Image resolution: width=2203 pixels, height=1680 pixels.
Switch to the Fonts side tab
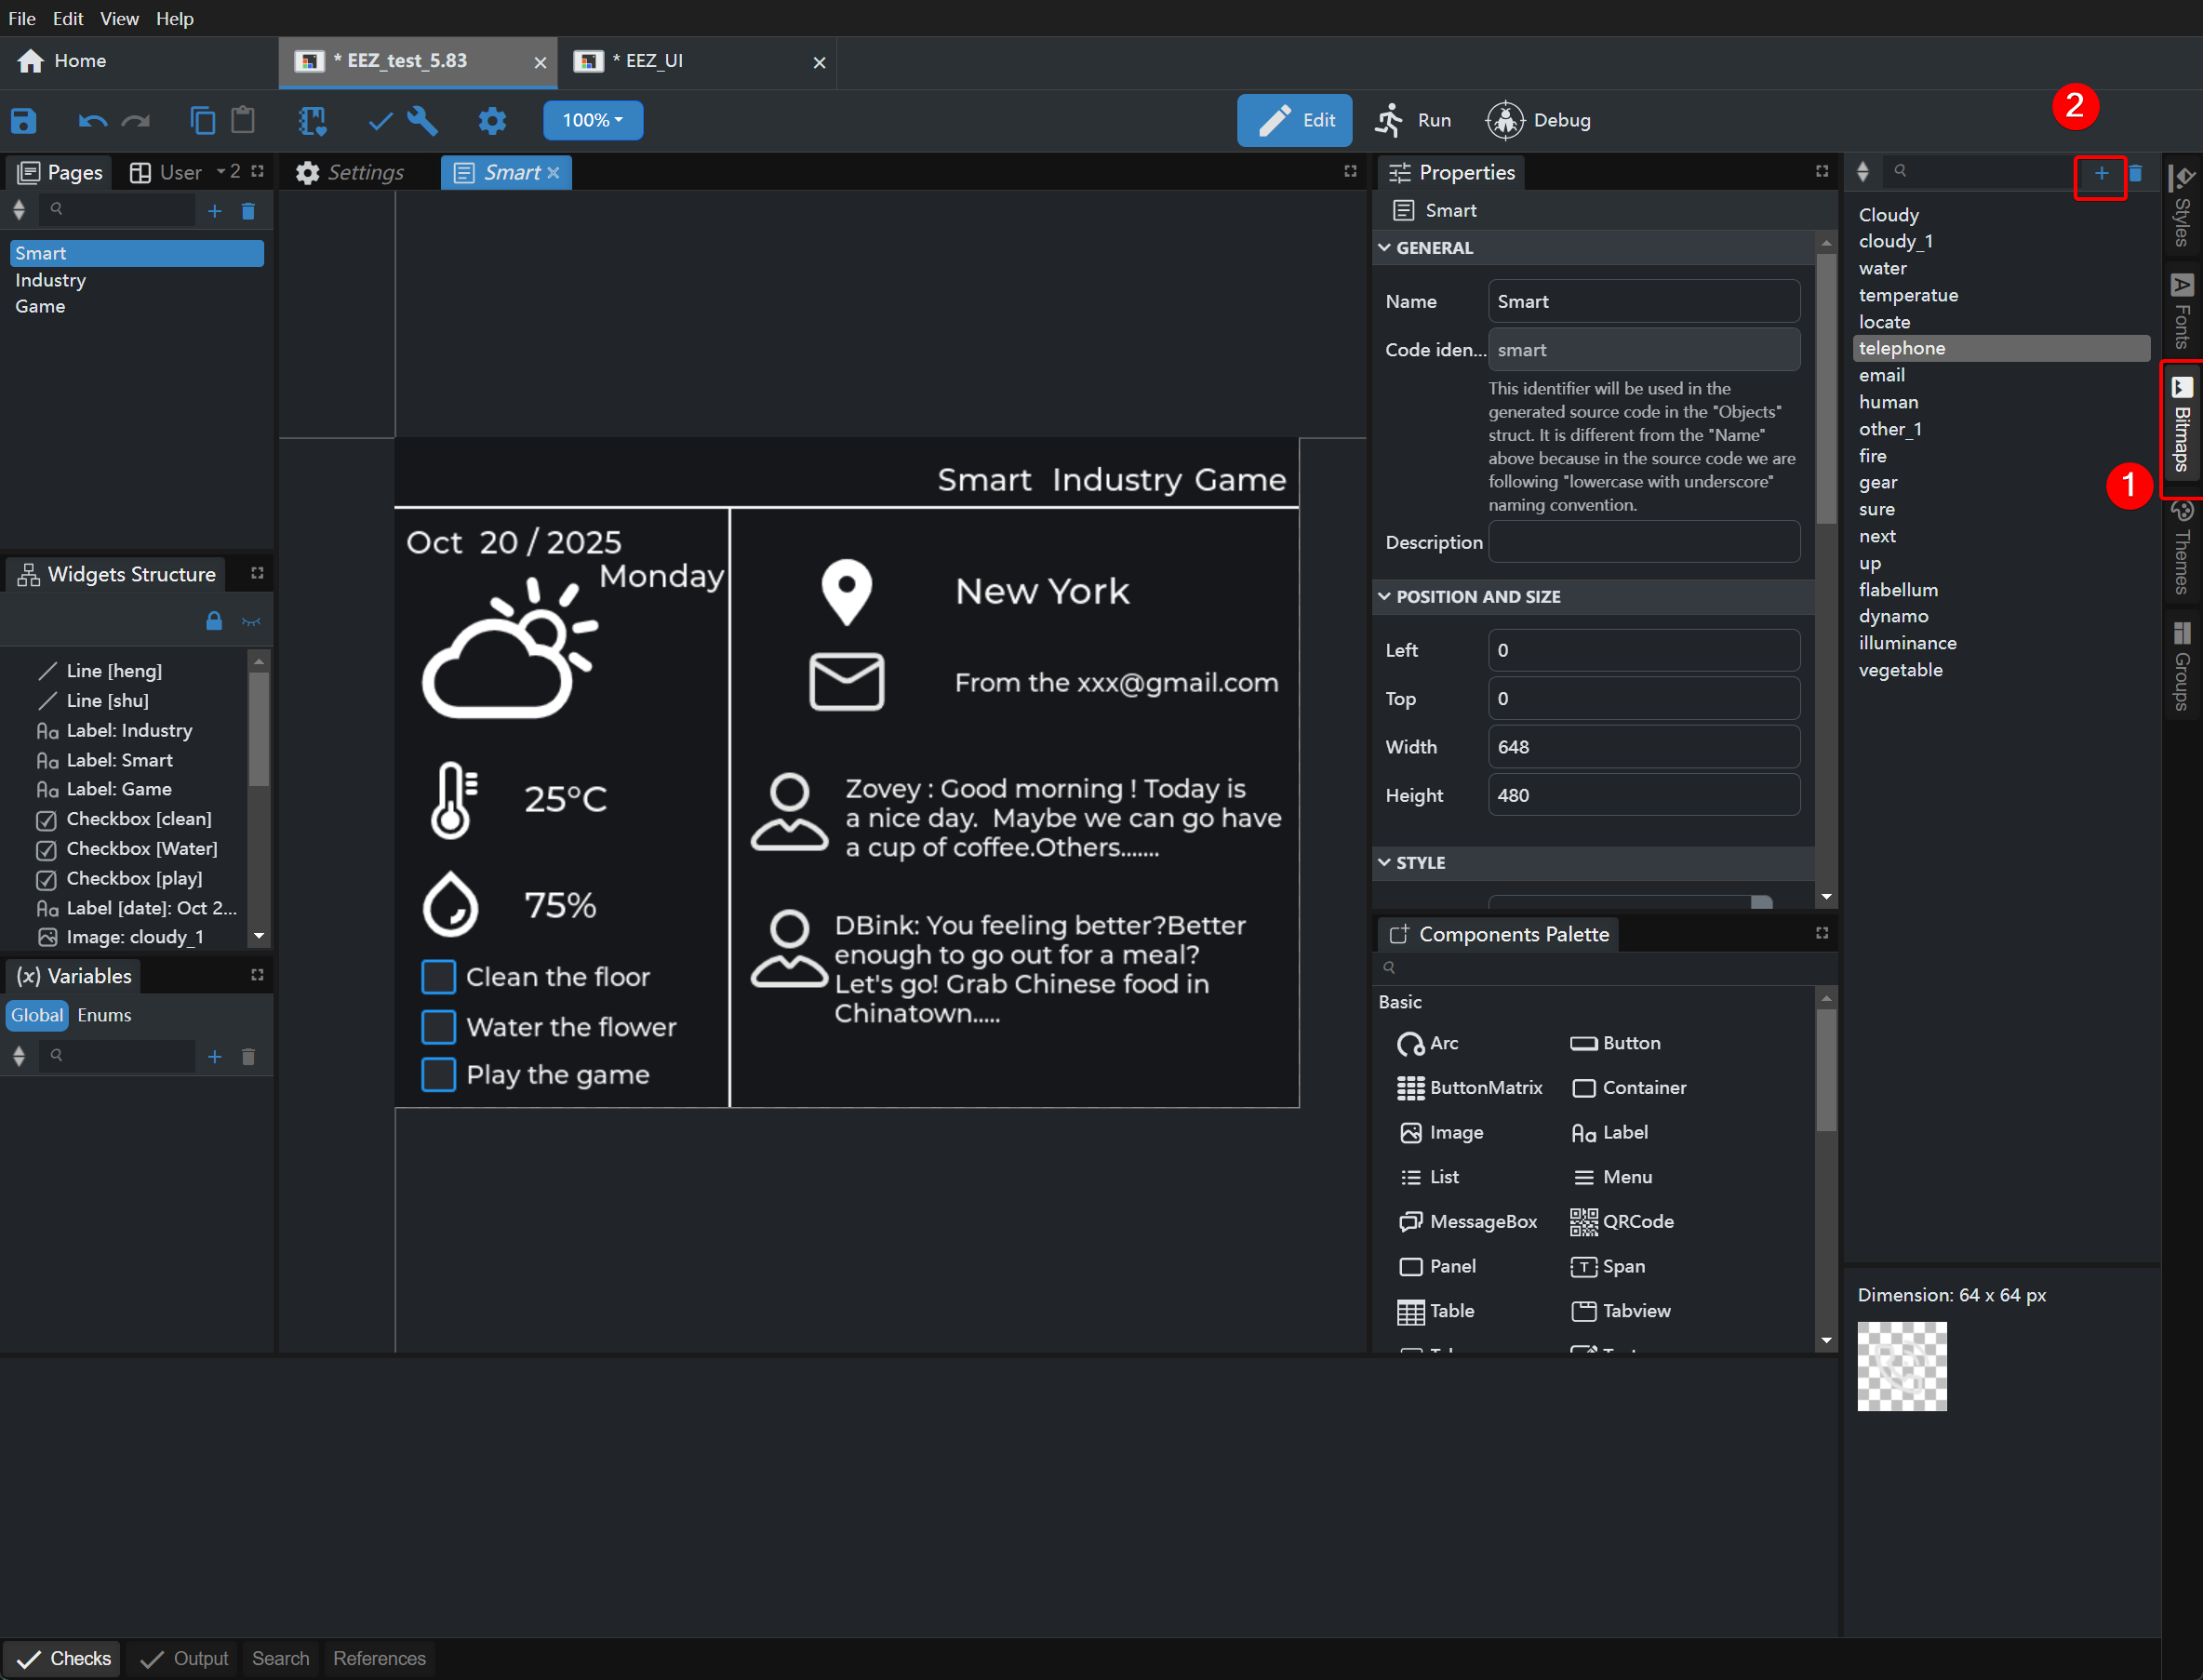tap(2182, 311)
